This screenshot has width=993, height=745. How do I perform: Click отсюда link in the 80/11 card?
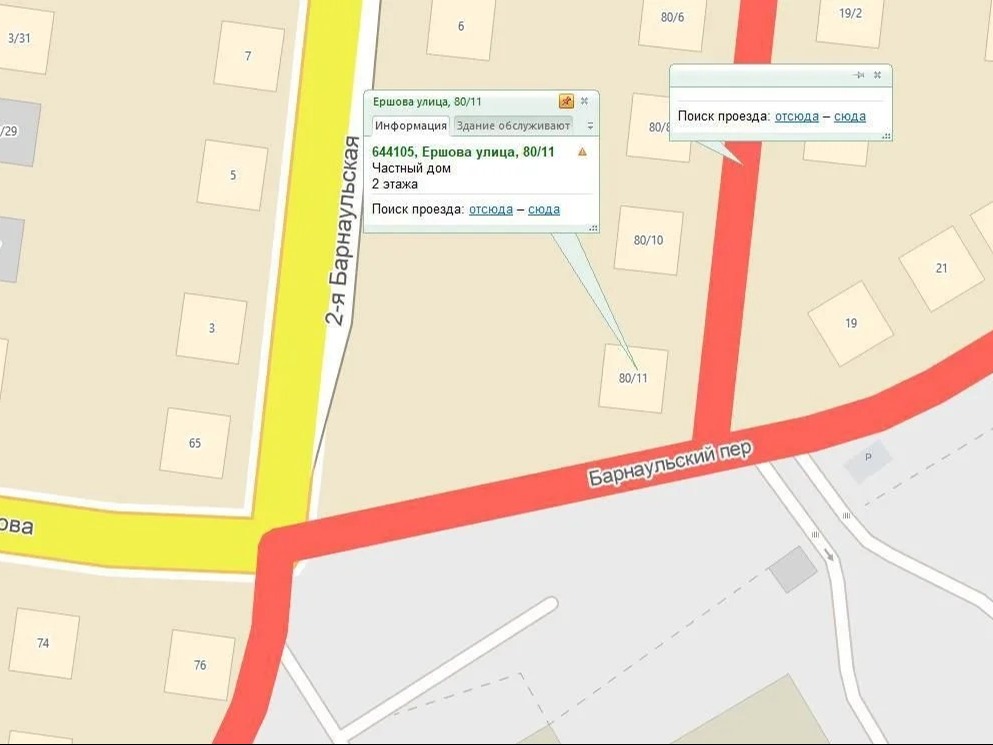tap(491, 209)
